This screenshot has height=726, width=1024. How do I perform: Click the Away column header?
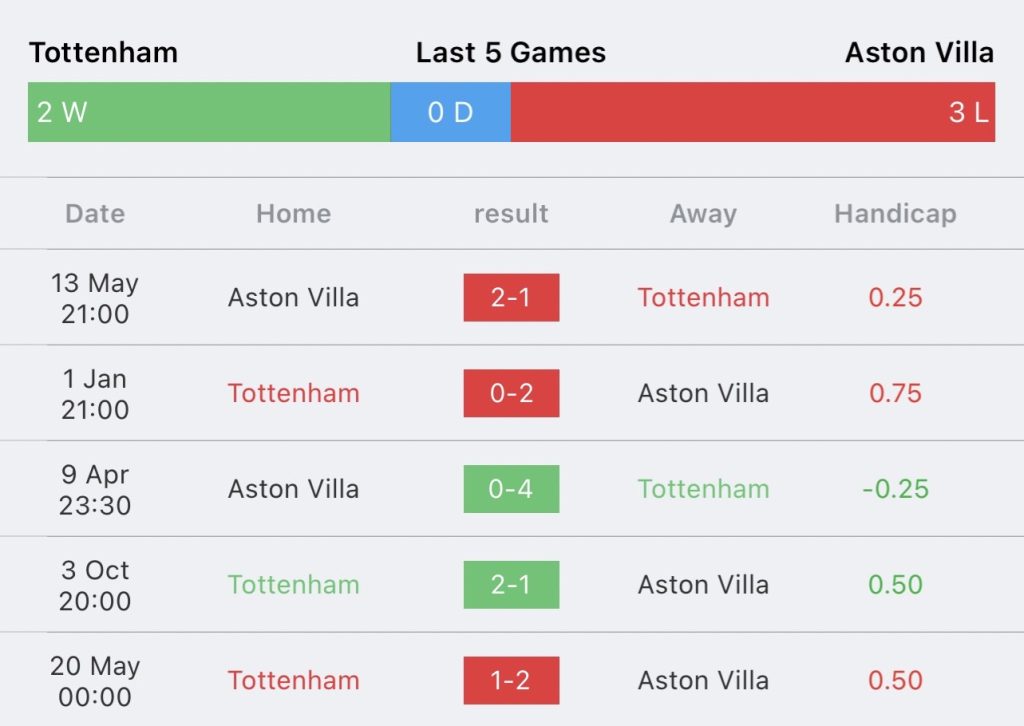[x=703, y=214]
